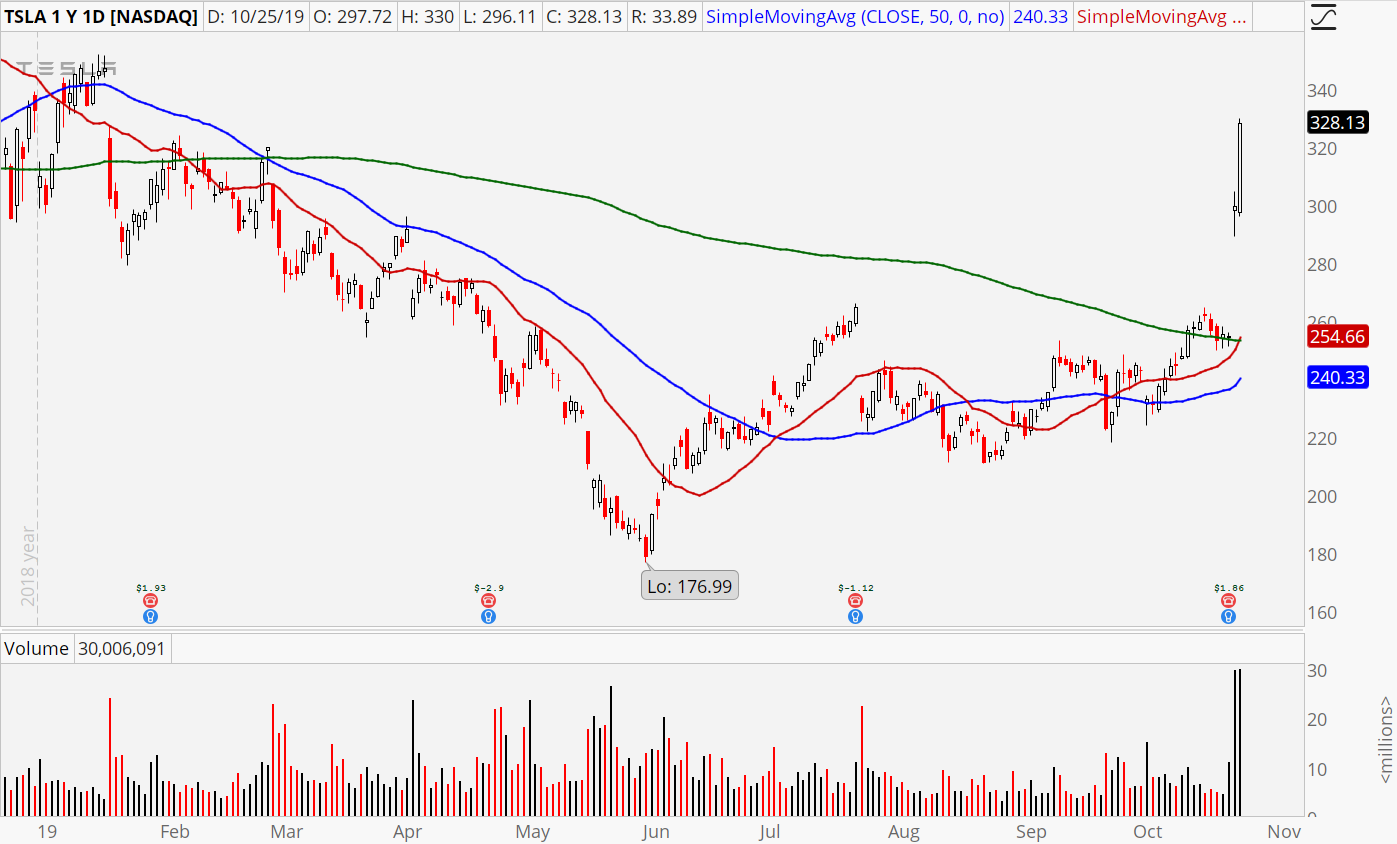This screenshot has height=844, width=1397.
Task: Click the conference call phone icon under $-1.12
Action: pos(855,600)
